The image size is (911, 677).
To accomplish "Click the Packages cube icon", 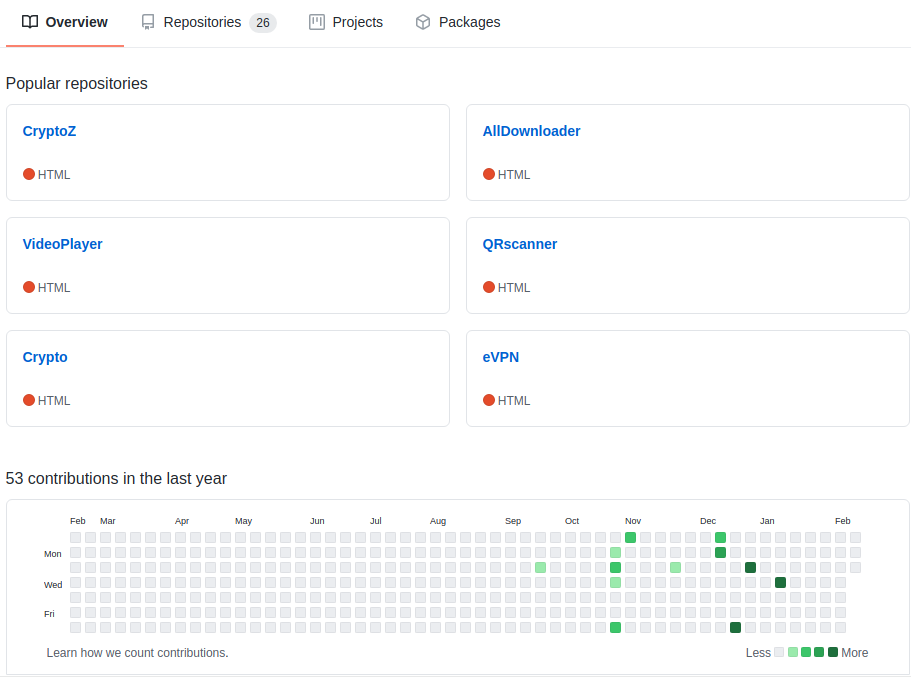I will click(x=423, y=22).
